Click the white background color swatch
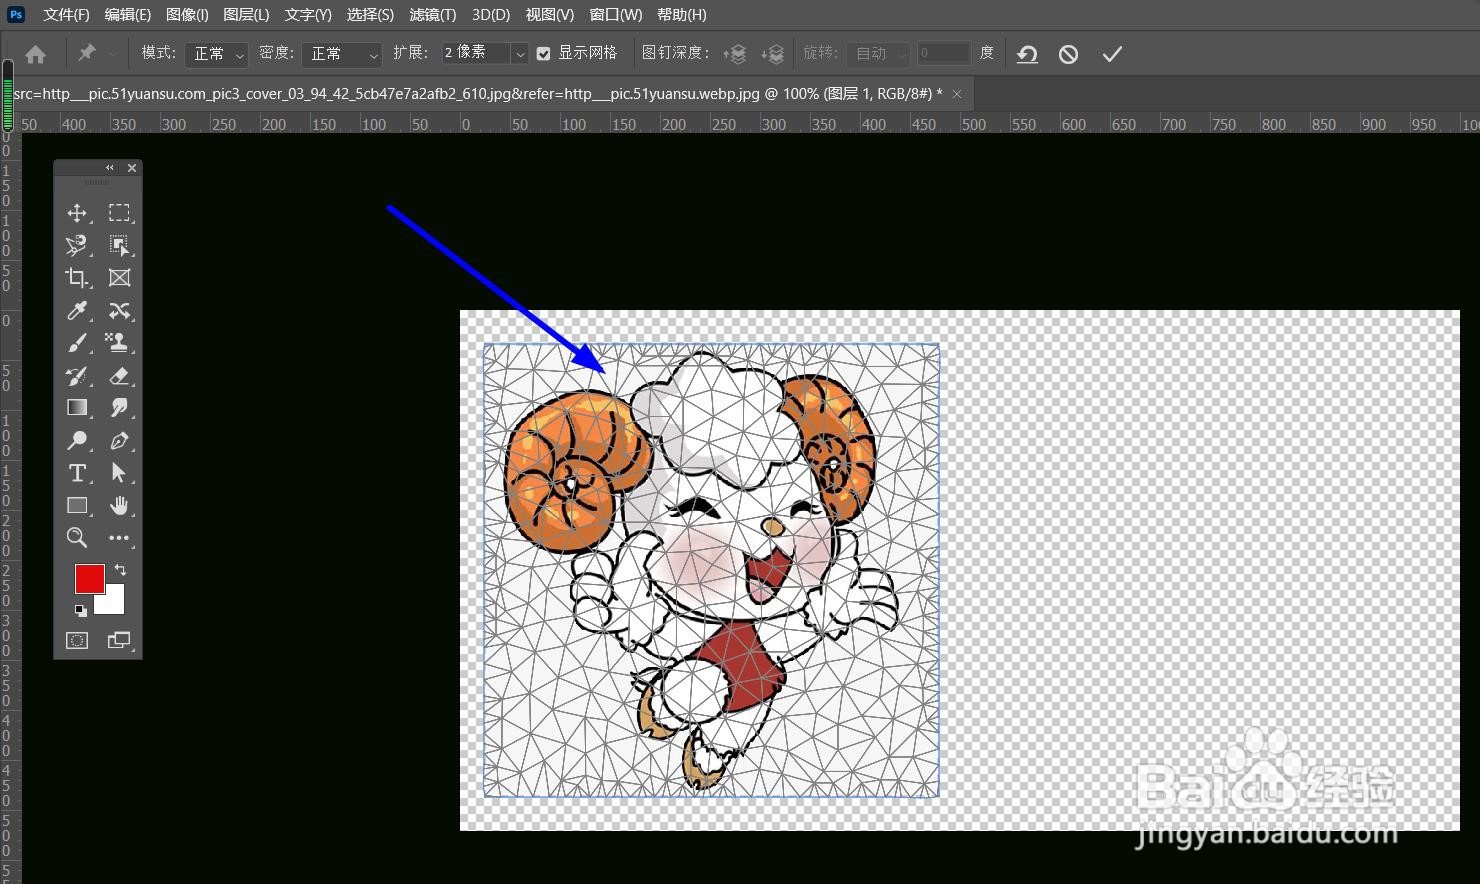The height and width of the screenshot is (884, 1480). pyautogui.click(x=112, y=603)
